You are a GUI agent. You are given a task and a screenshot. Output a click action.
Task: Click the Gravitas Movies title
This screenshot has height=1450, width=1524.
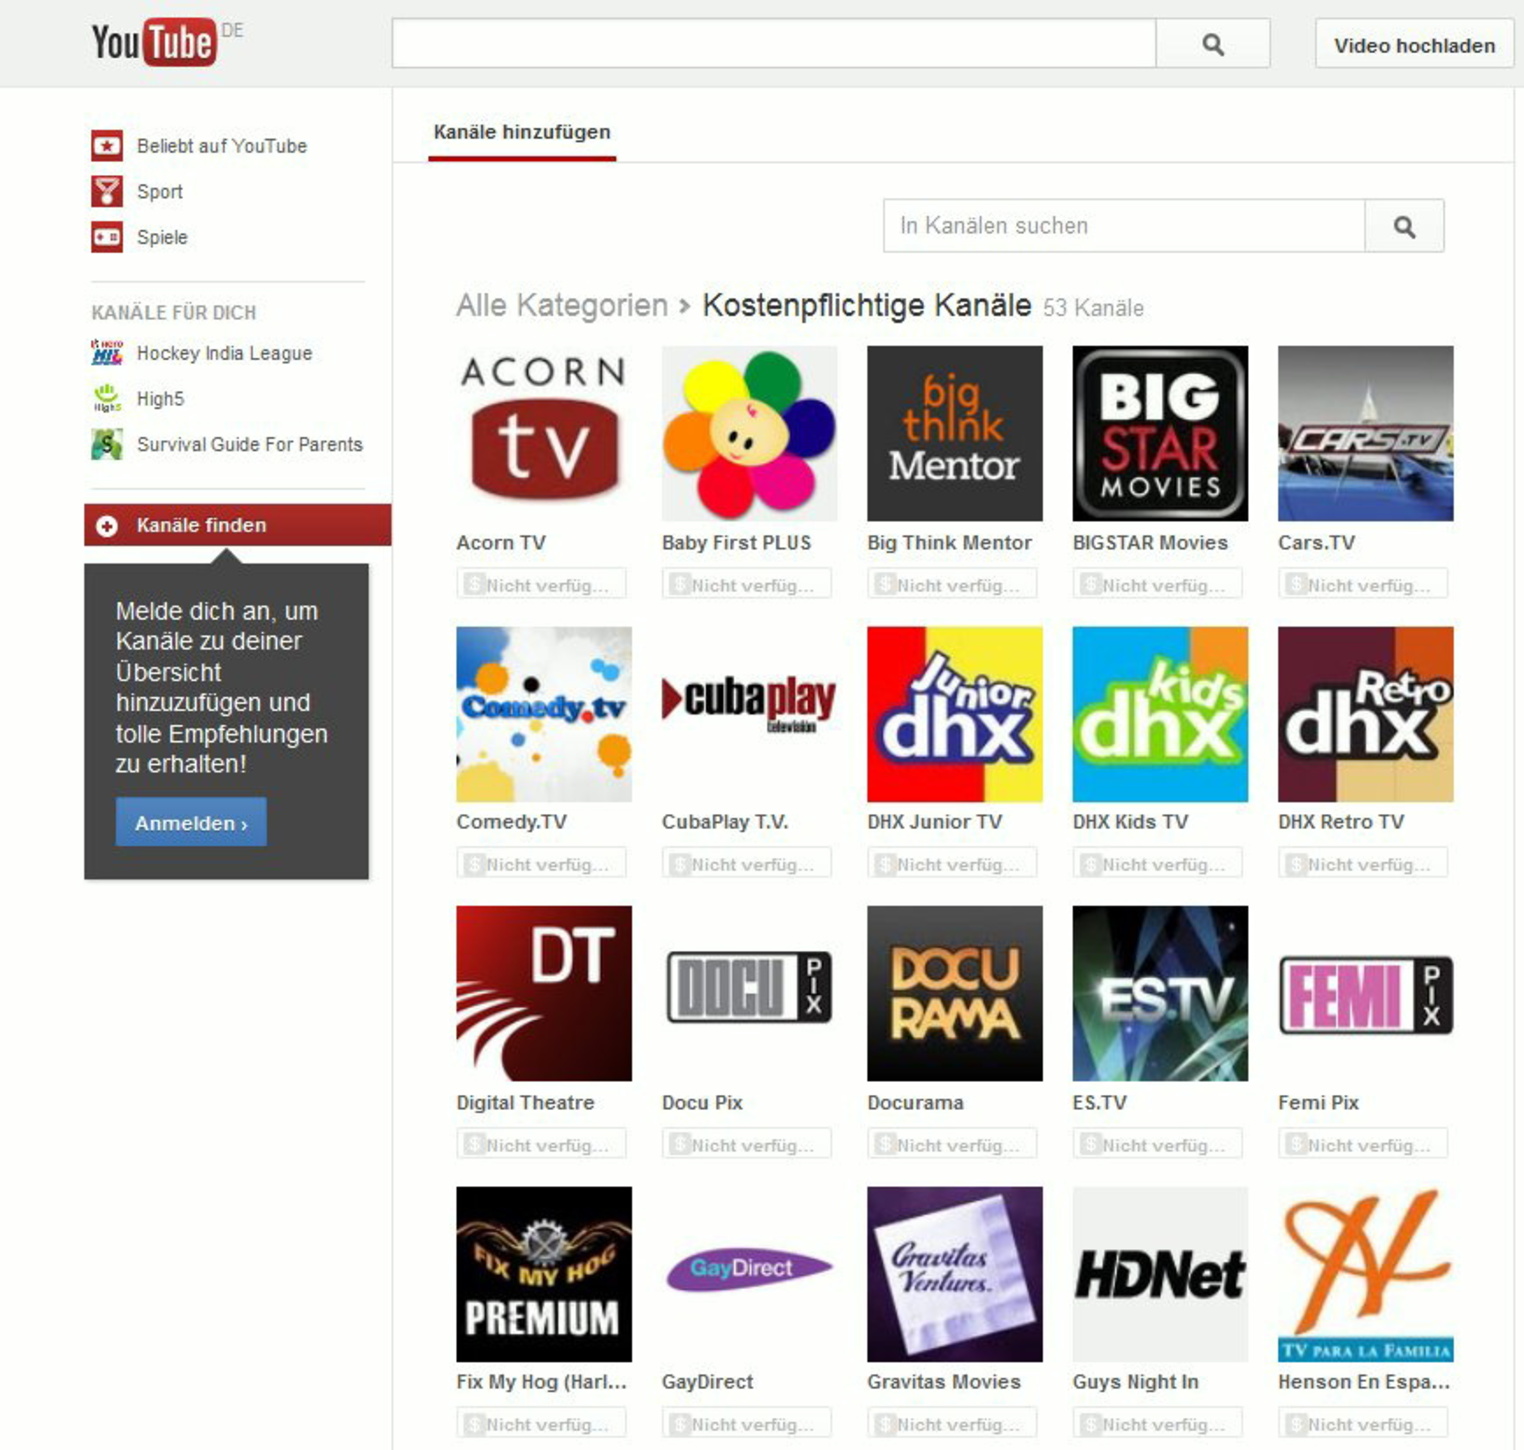click(x=944, y=1382)
